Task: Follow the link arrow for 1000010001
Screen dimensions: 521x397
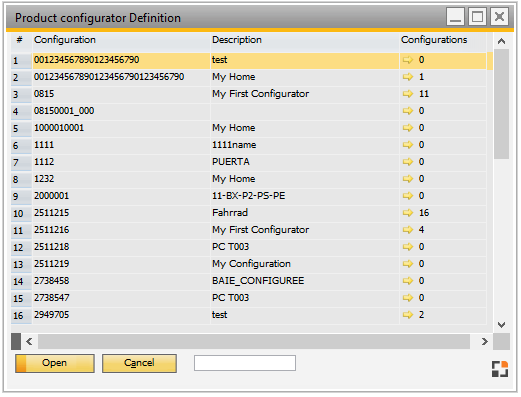Action: tap(407, 128)
